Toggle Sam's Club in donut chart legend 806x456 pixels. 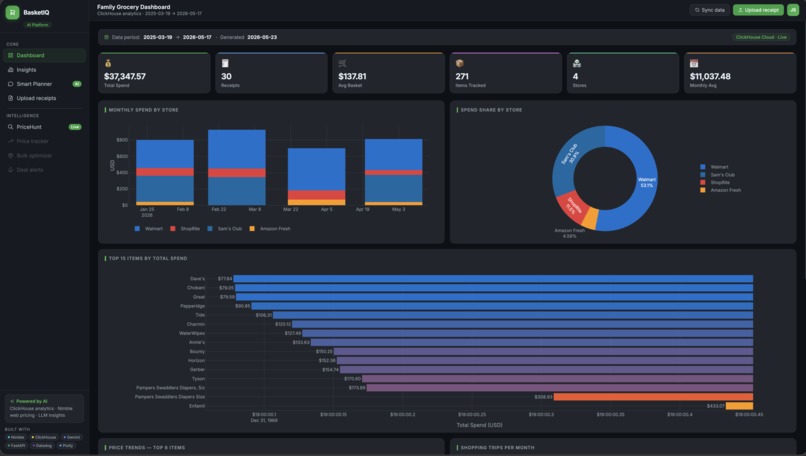(718, 175)
